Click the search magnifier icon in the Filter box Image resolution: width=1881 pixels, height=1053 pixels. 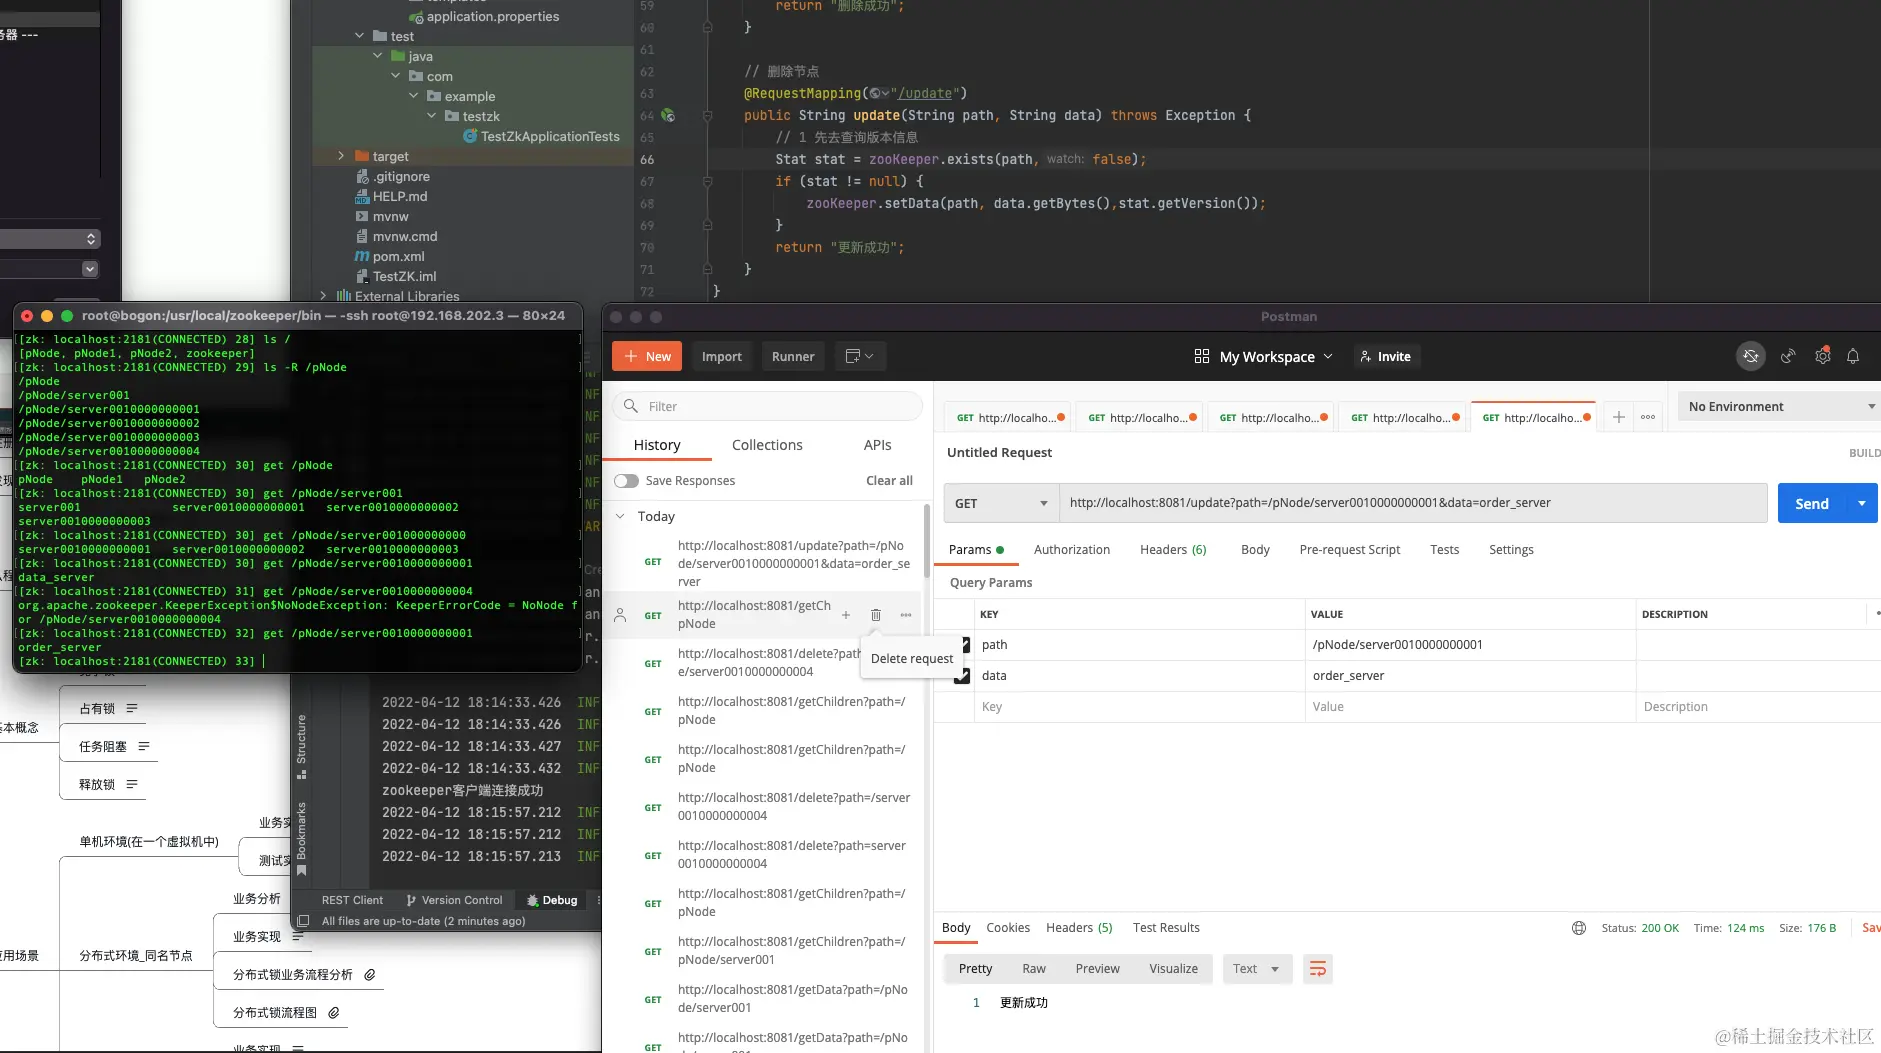(631, 406)
